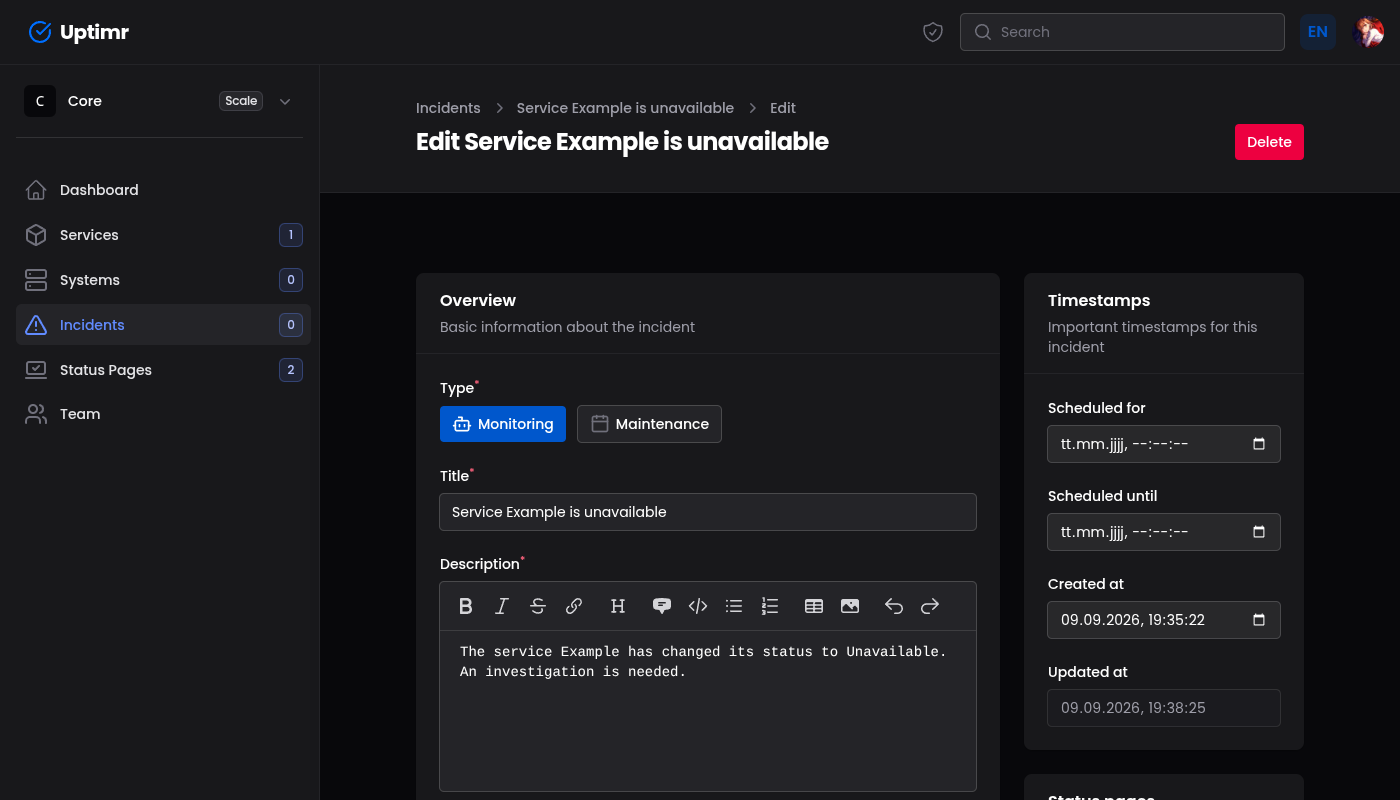Toggle bold formatting in description

click(466, 606)
